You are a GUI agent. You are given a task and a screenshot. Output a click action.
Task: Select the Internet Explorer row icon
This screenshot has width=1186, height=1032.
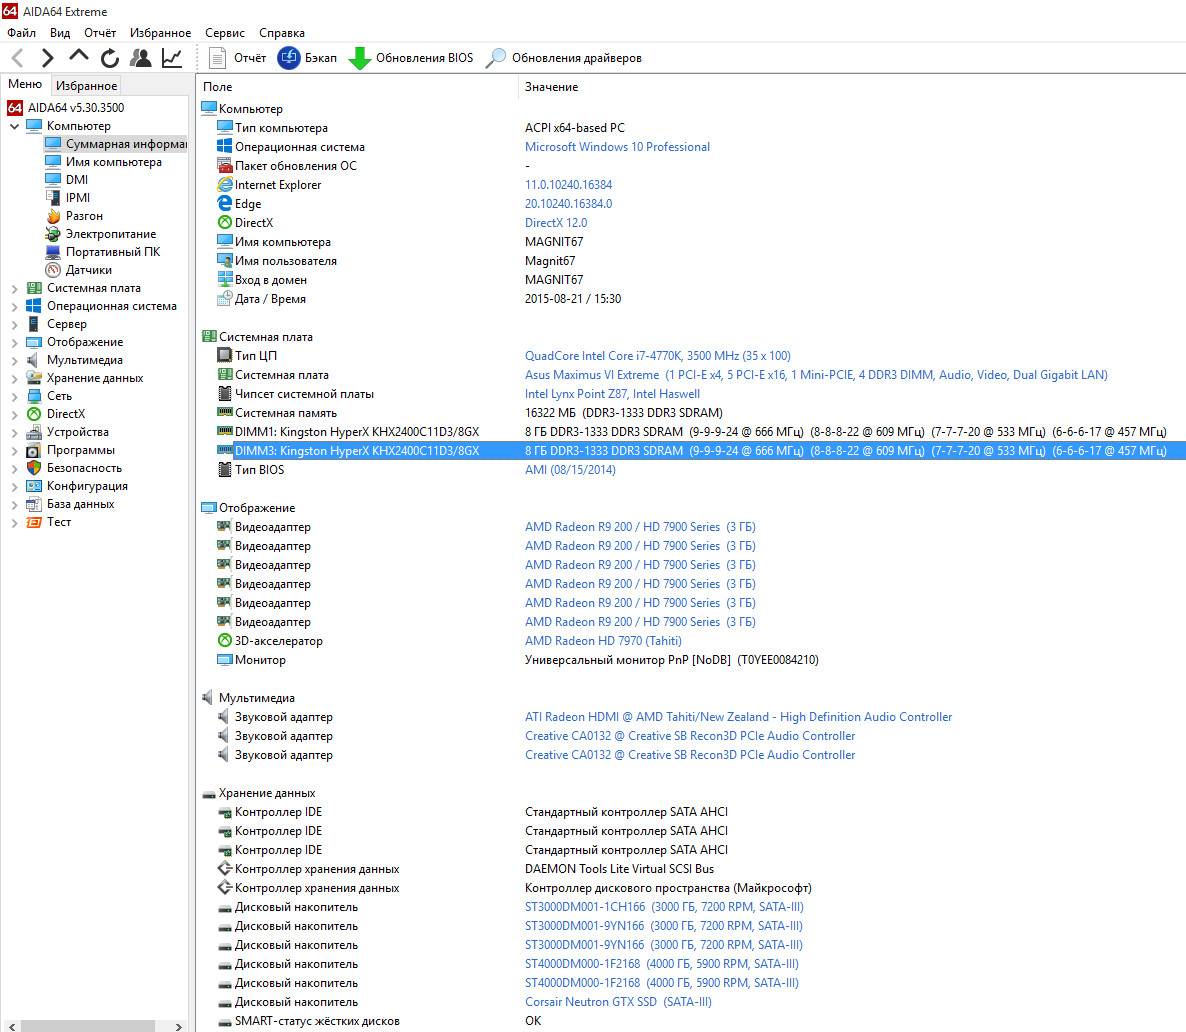coord(225,185)
